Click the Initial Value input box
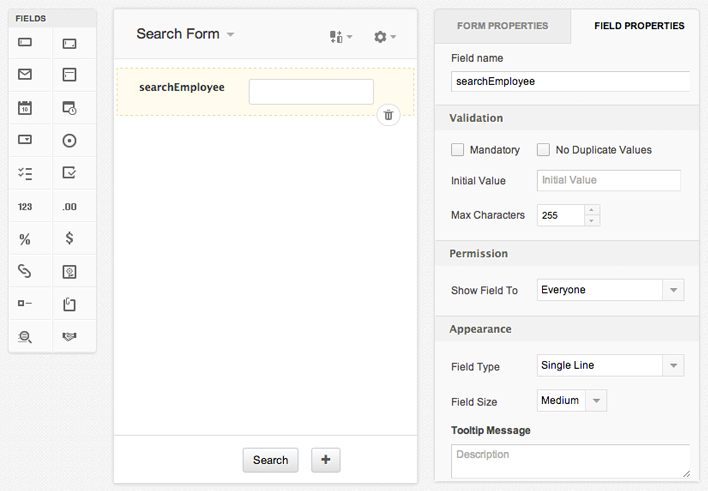Screen dimensions: 708x491 (608, 180)
